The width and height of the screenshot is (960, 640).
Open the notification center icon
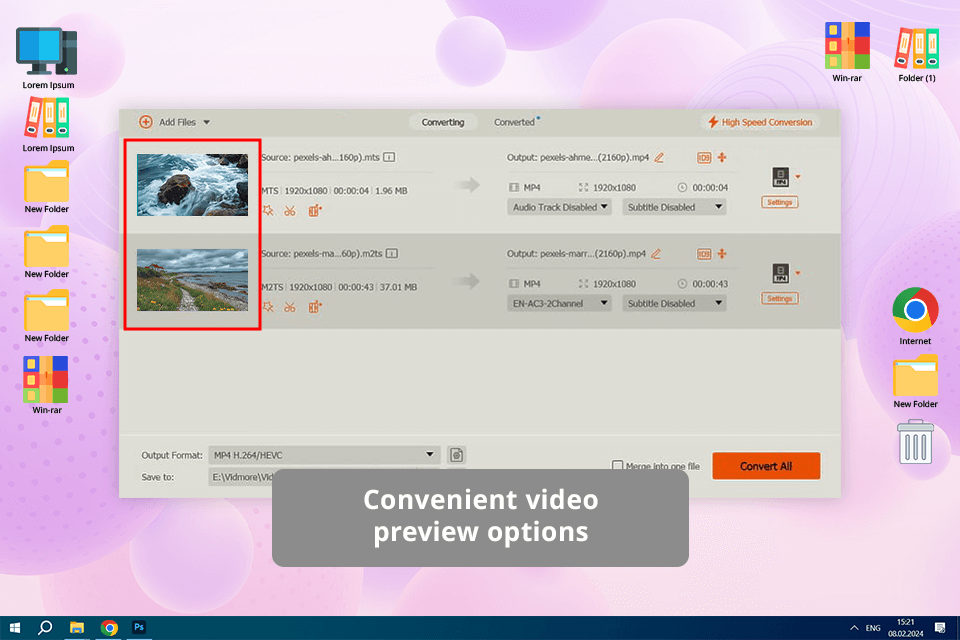[x=940, y=628]
